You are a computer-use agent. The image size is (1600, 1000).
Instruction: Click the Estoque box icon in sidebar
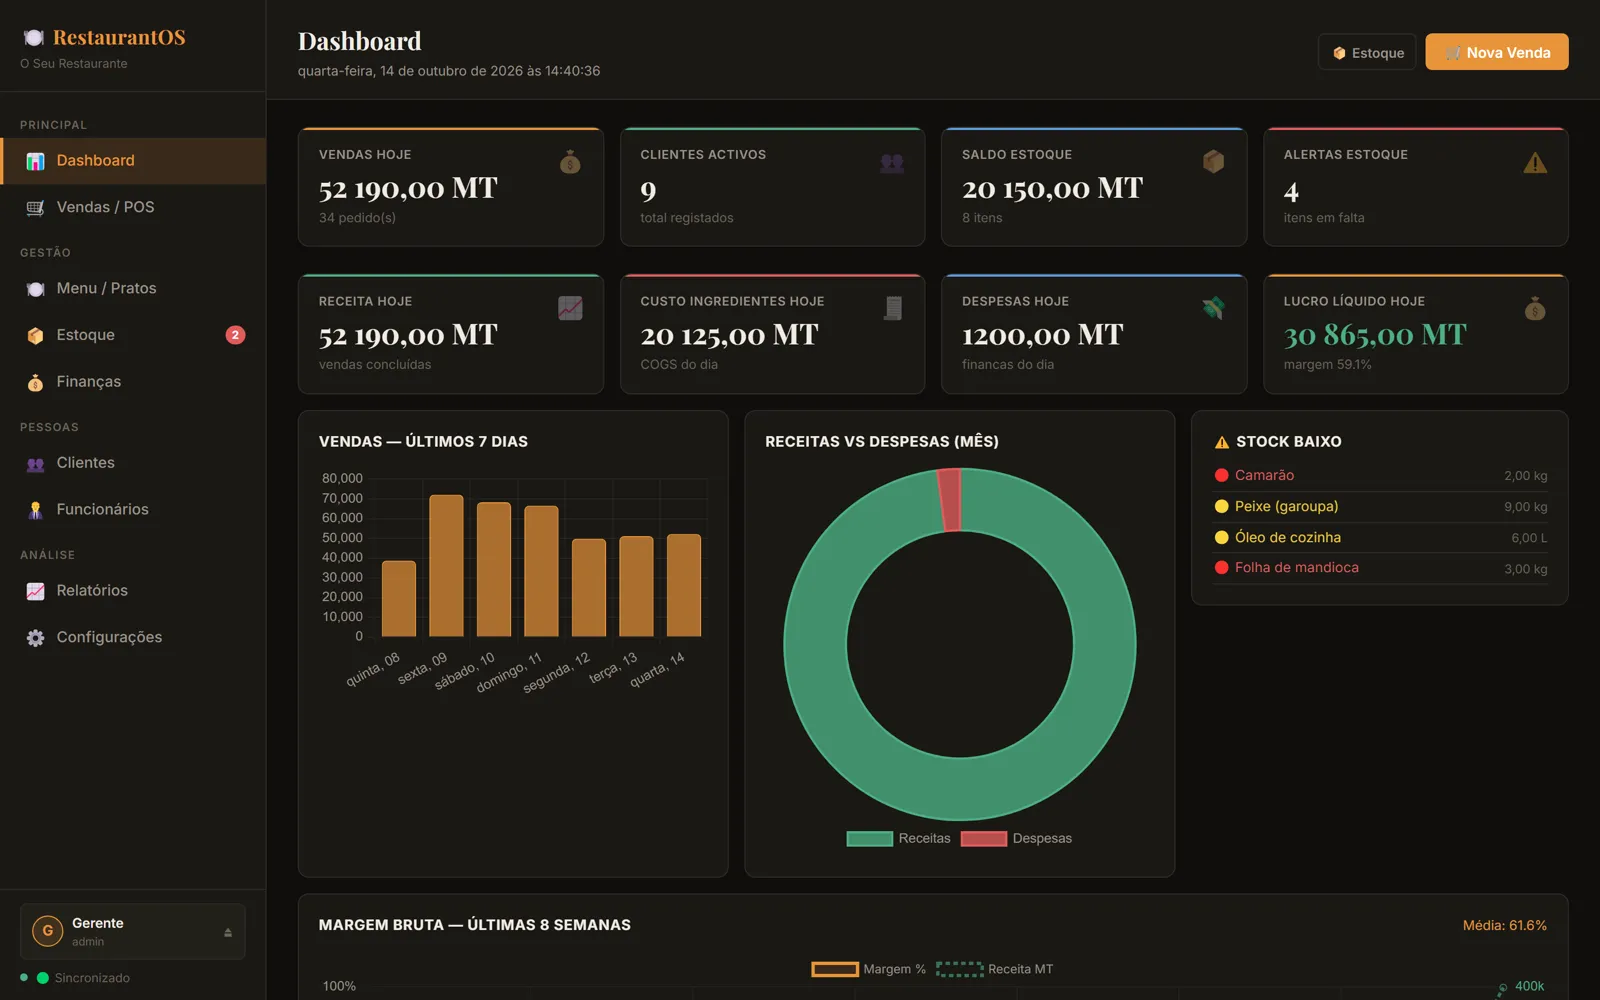(x=35, y=336)
